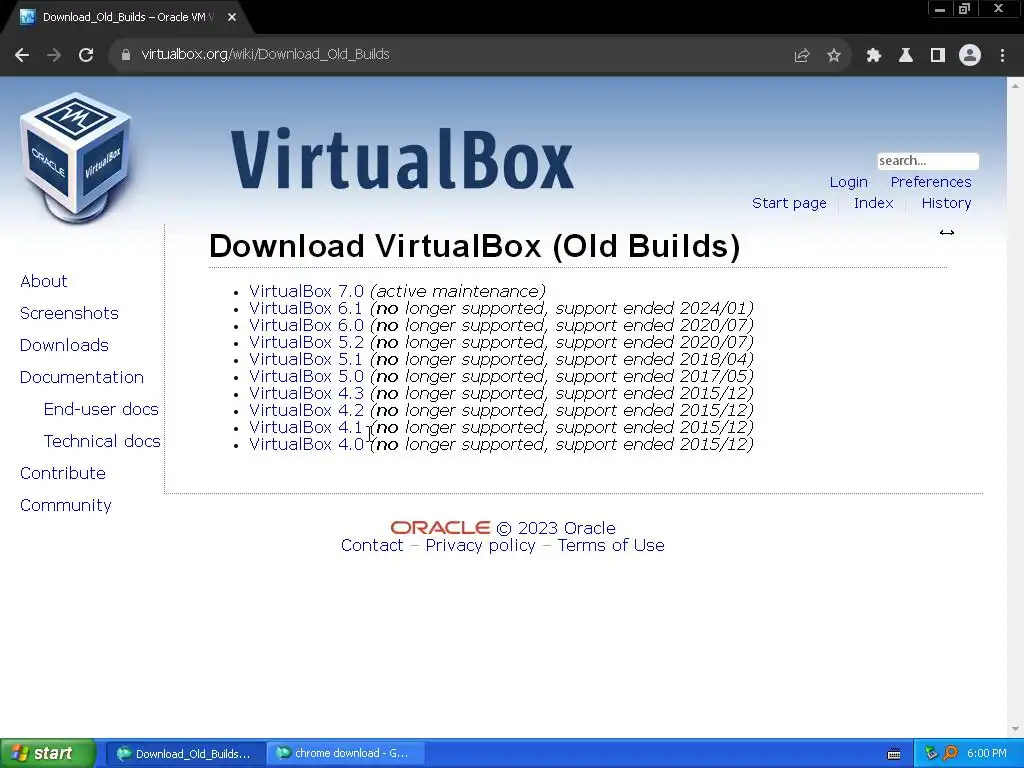Click the share page icon in address bar

[801, 55]
